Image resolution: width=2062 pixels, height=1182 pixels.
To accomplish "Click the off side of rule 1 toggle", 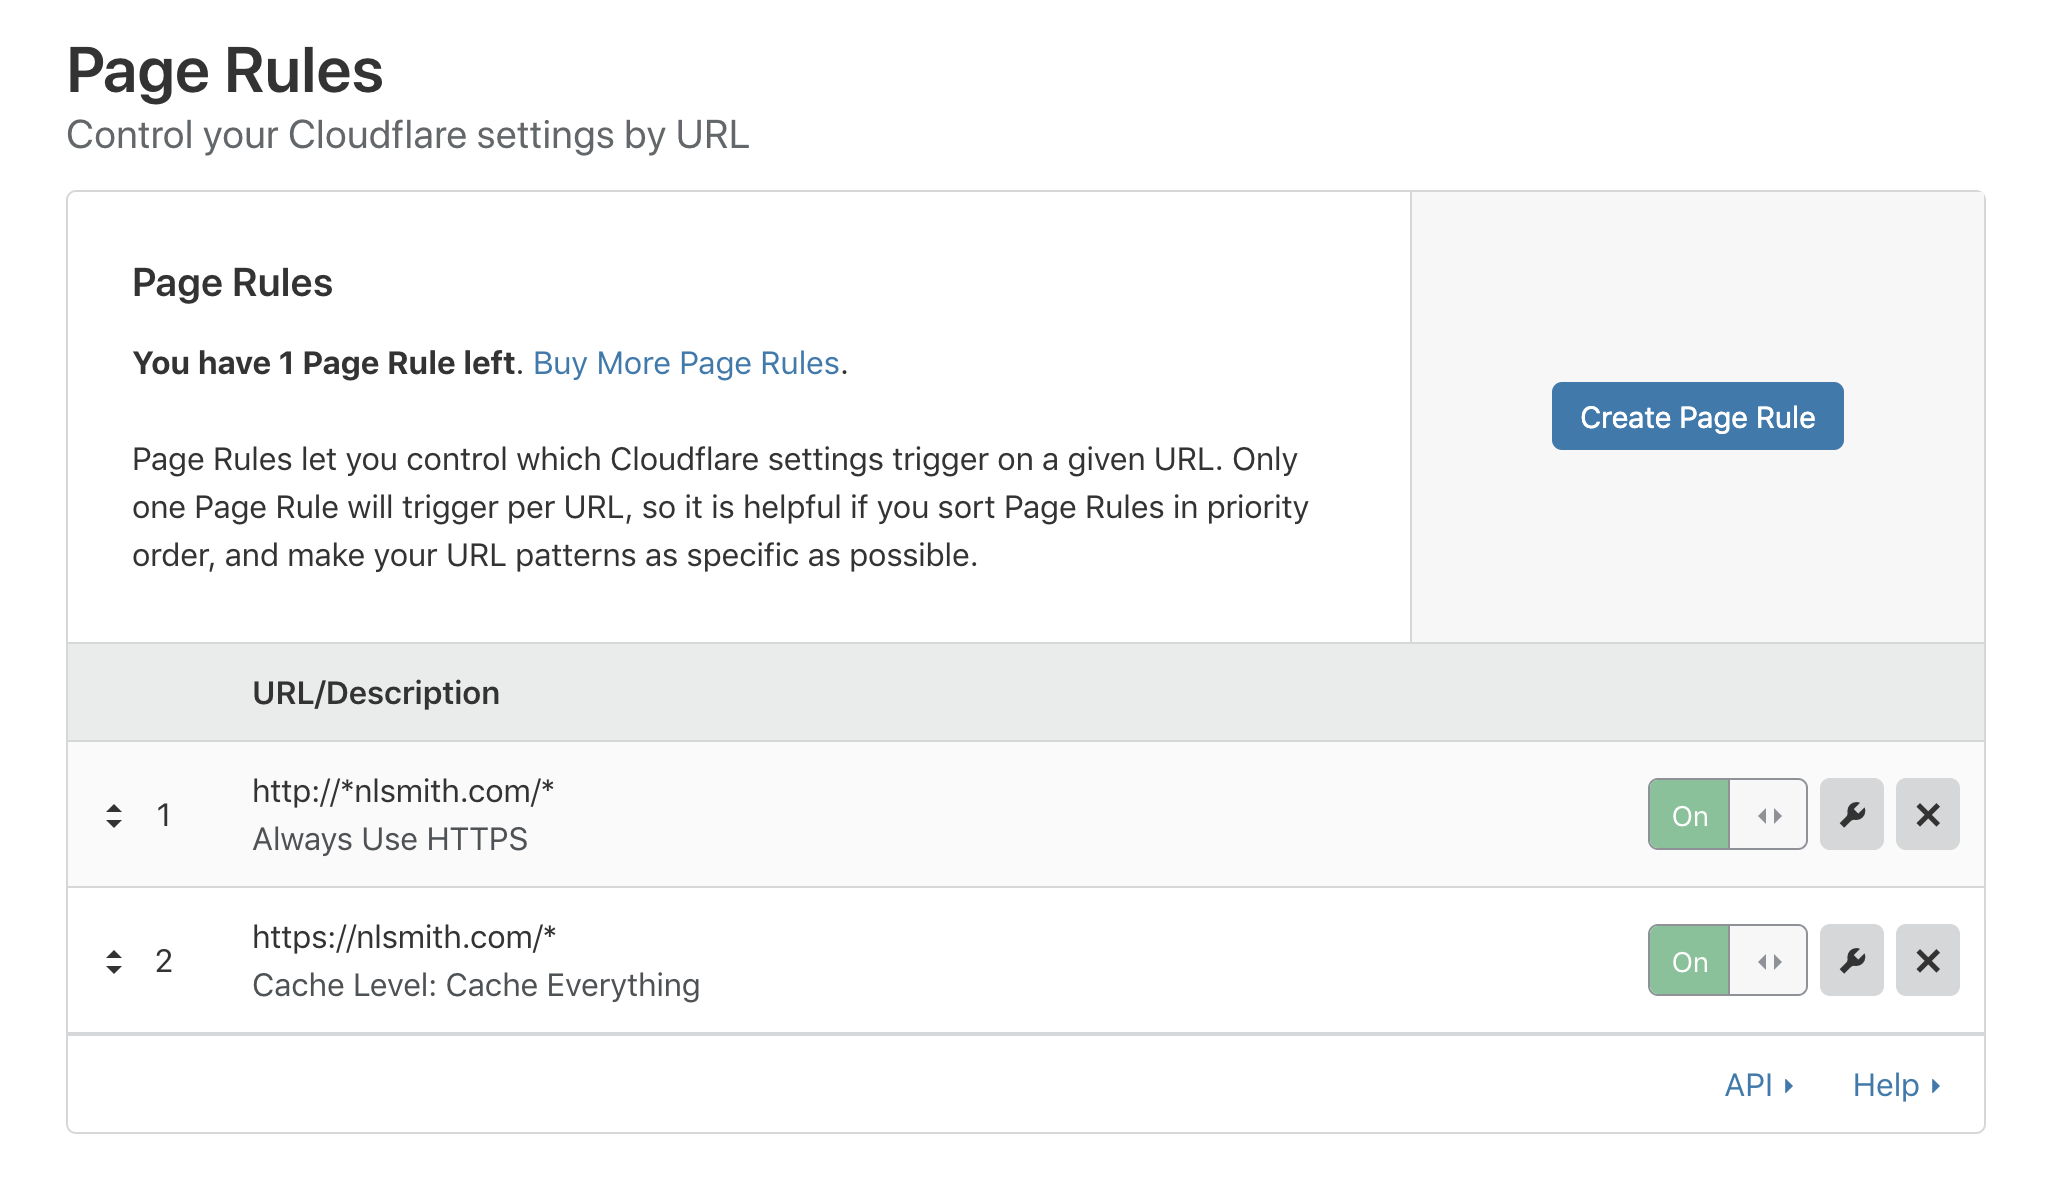I will pos(1768,815).
